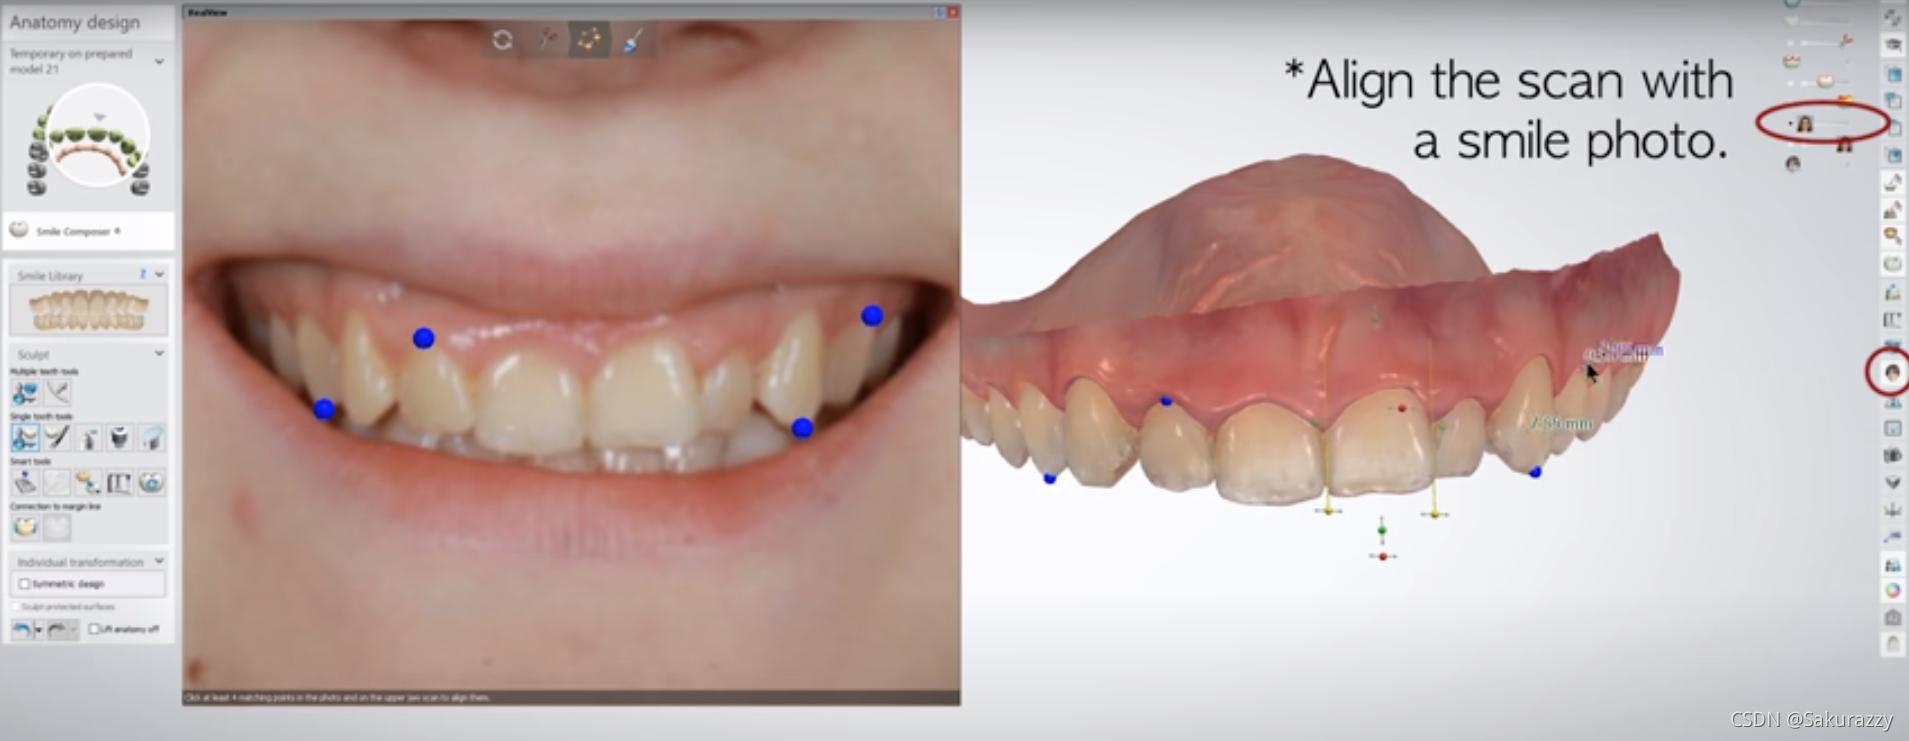Expand the Temporary on prepared model dropdown

click(159, 62)
